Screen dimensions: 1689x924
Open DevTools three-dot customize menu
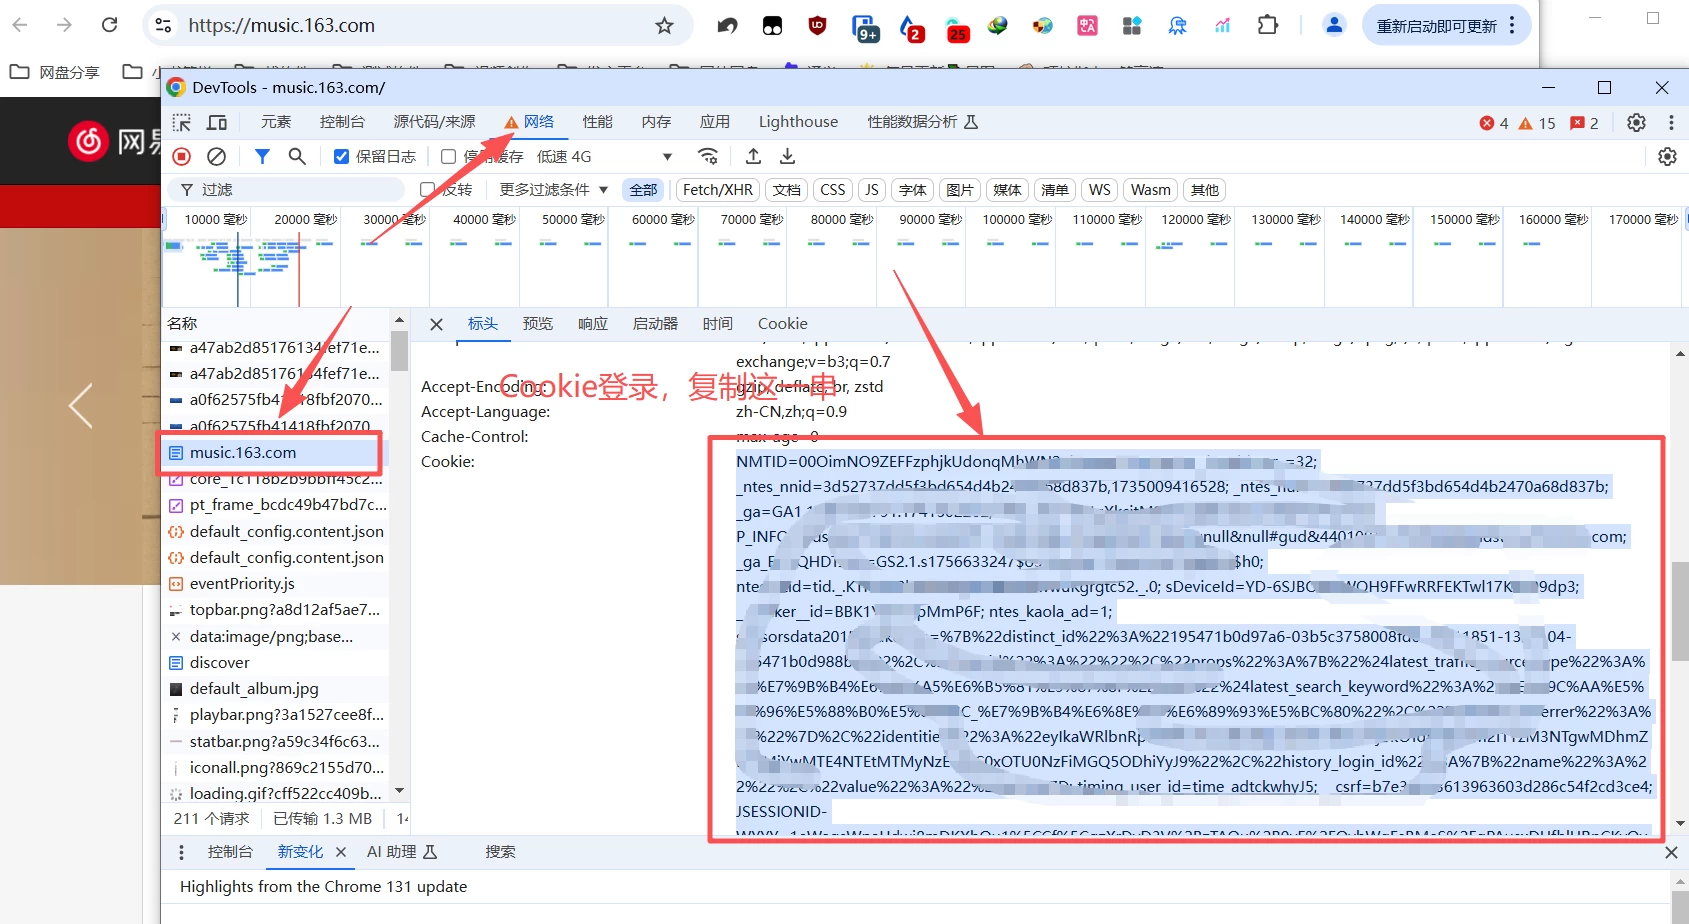click(1670, 122)
